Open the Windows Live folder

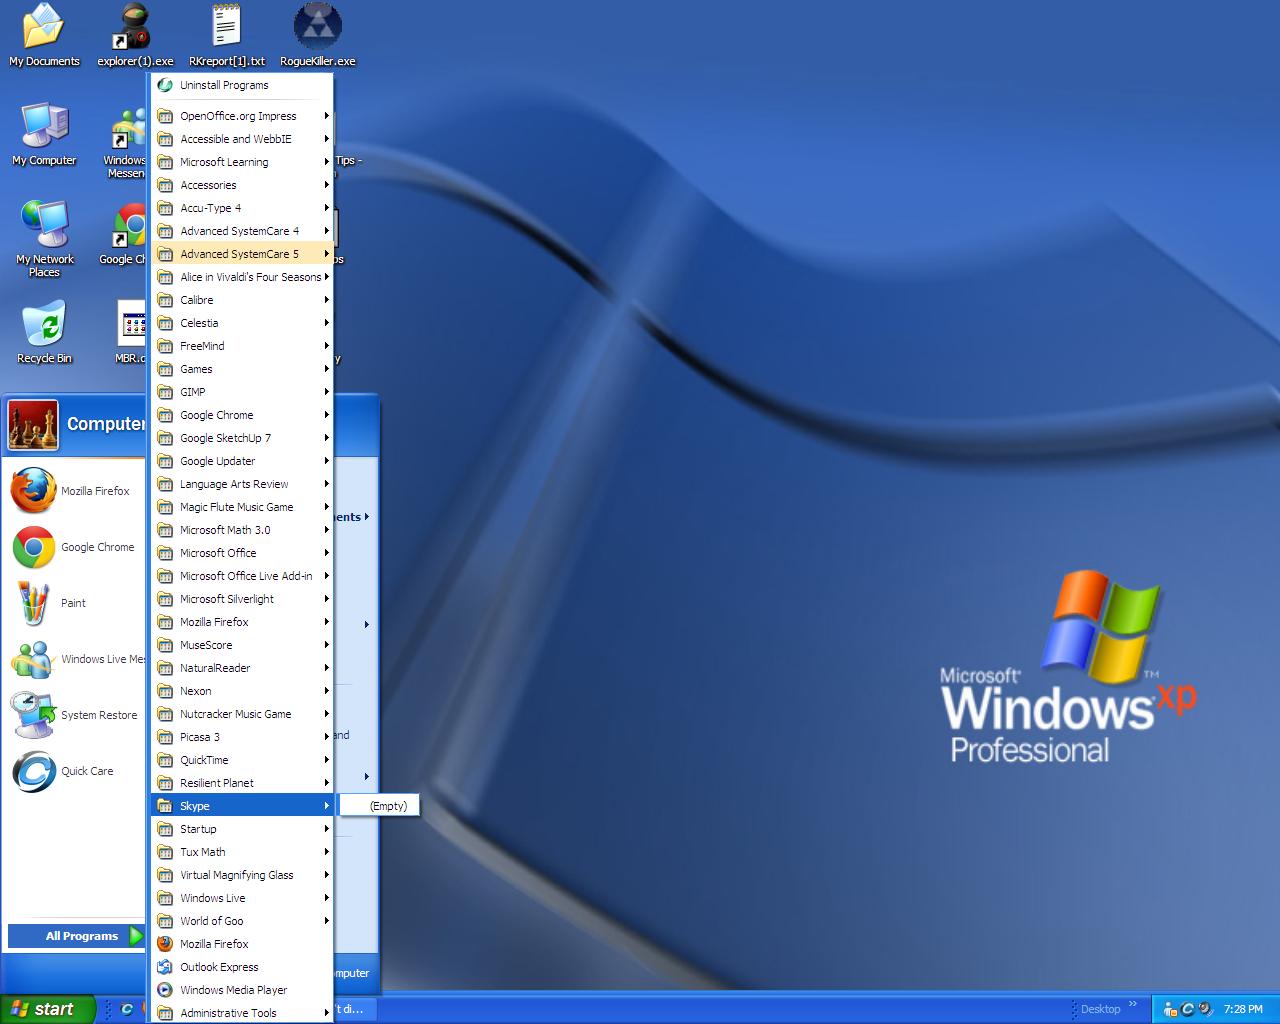pyautogui.click(x=242, y=898)
